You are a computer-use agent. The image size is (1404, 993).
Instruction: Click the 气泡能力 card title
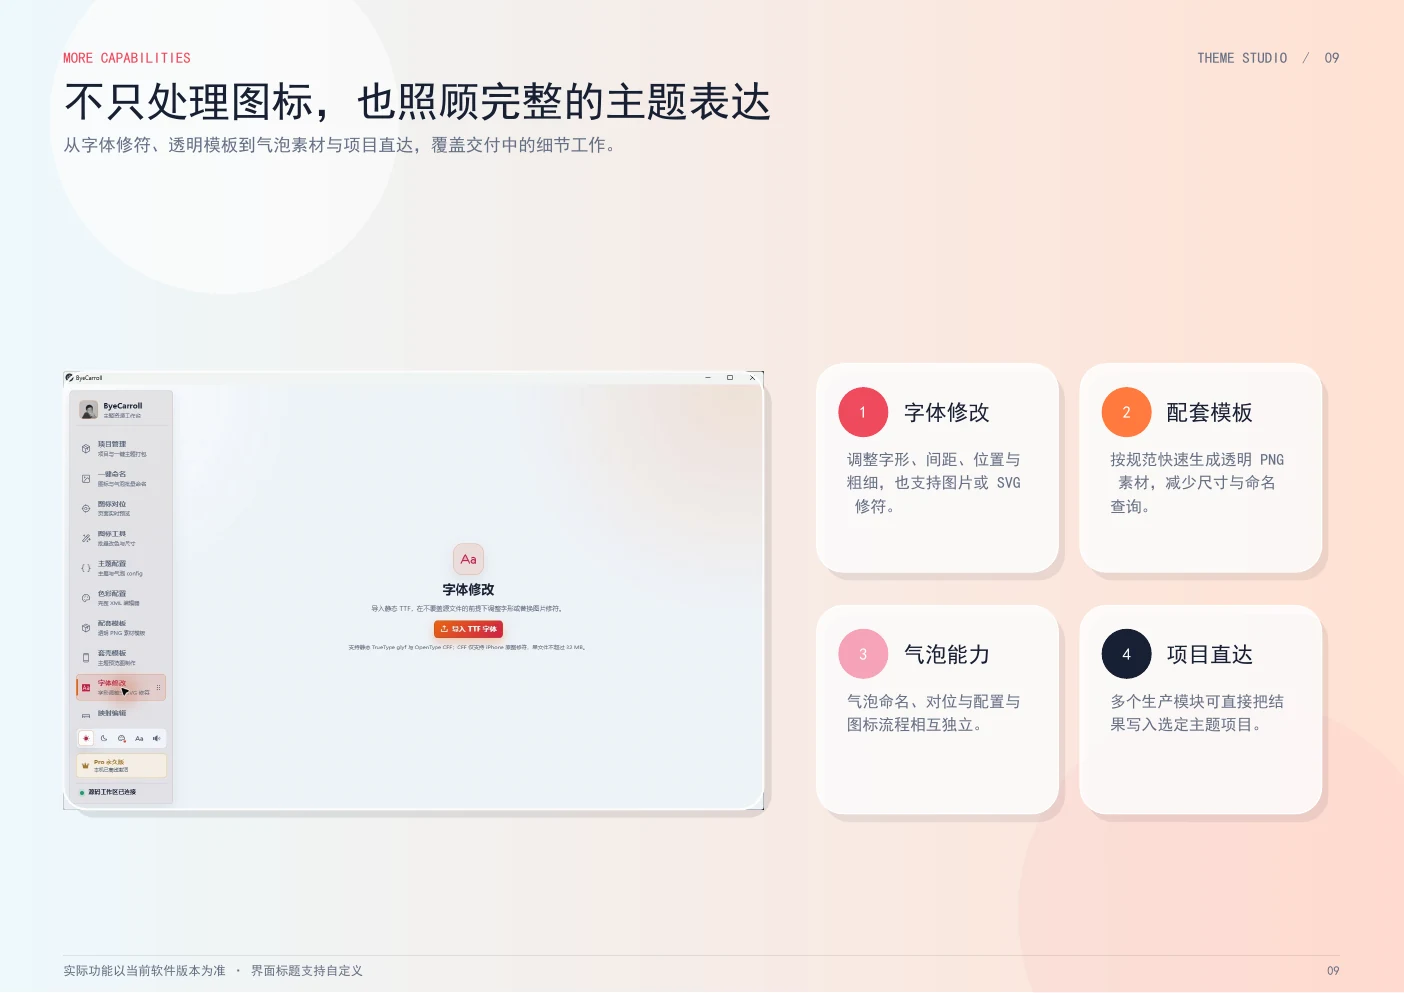point(947,654)
